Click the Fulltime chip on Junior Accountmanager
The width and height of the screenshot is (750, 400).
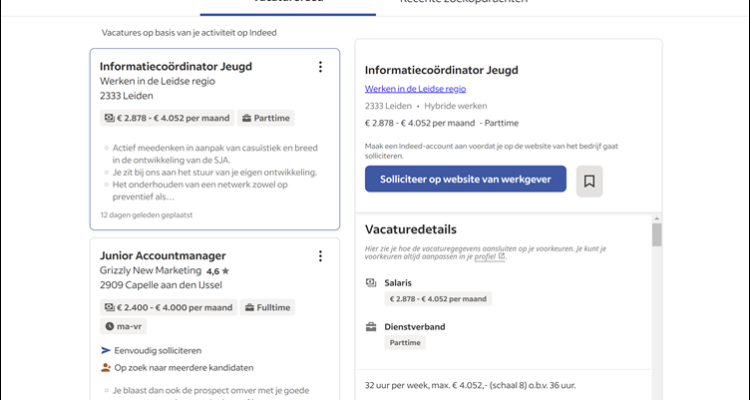[x=268, y=308]
